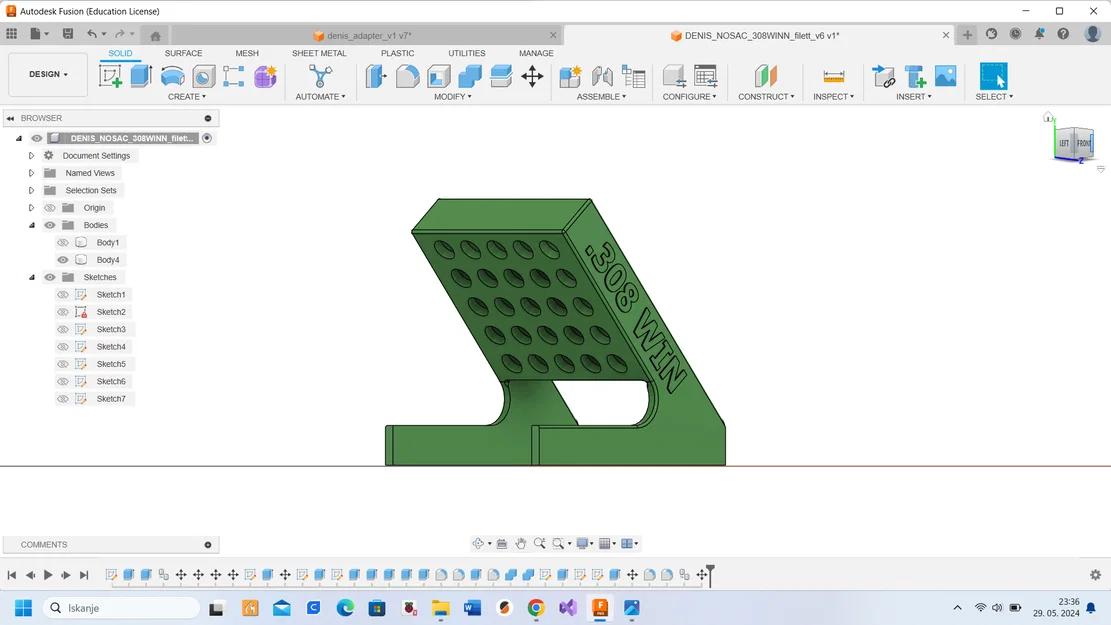The width and height of the screenshot is (1111, 625).
Task: Select the Create Sketch tool
Action: tap(111, 77)
